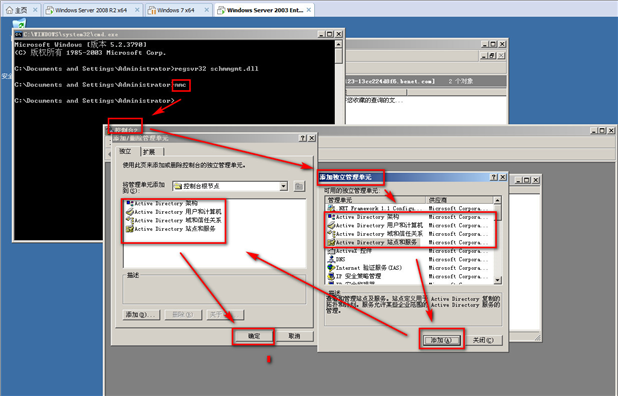Screen dimensions: 618x396
Task: Select Active Directory 域和信任关系 icon in available snap-ins list
Action: point(331,234)
